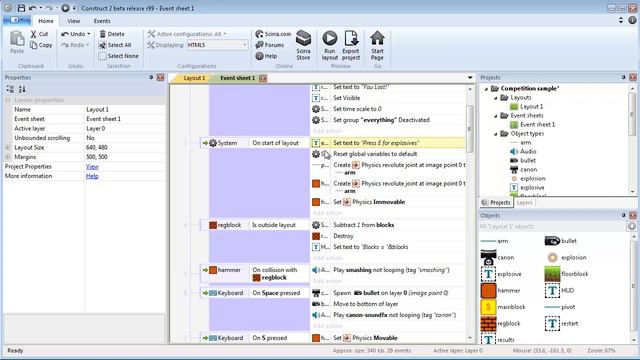Select the floorblock object in Objects panel
The height and width of the screenshot is (360, 640).
[567, 274]
